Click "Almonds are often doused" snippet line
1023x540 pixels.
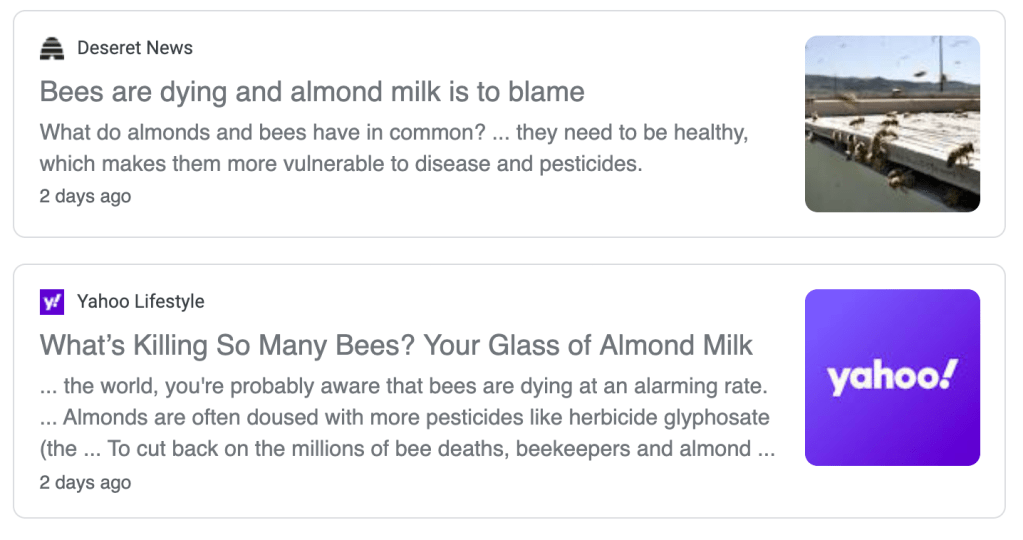404,417
